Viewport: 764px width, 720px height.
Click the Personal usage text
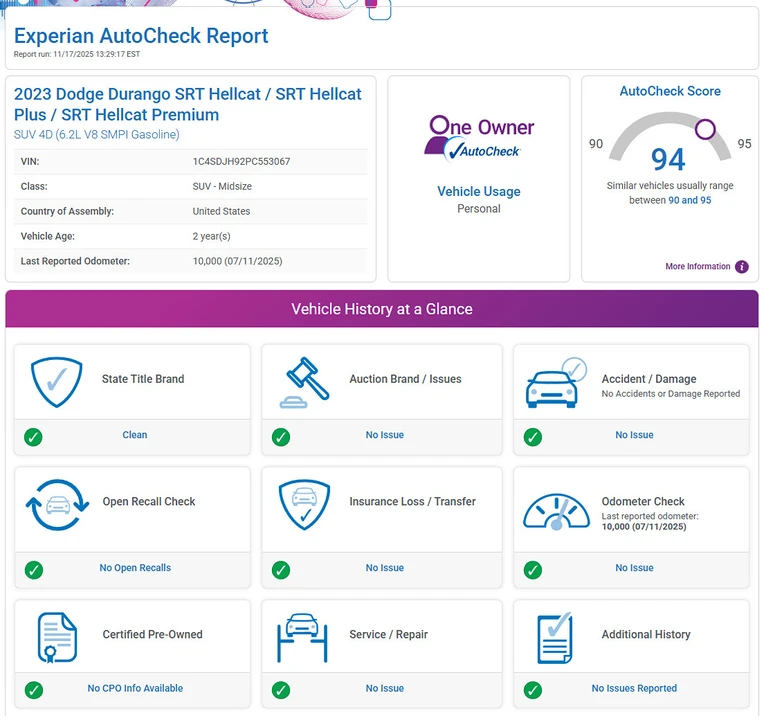pos(478,208)
